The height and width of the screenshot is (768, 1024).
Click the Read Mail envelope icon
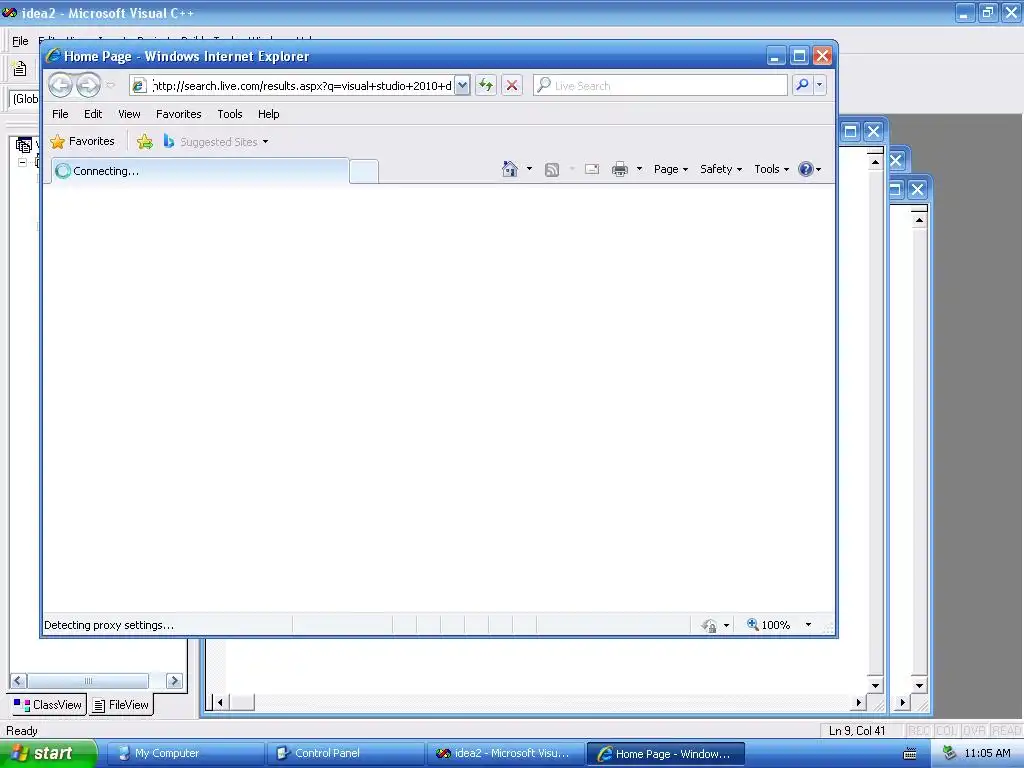point(592,169)
